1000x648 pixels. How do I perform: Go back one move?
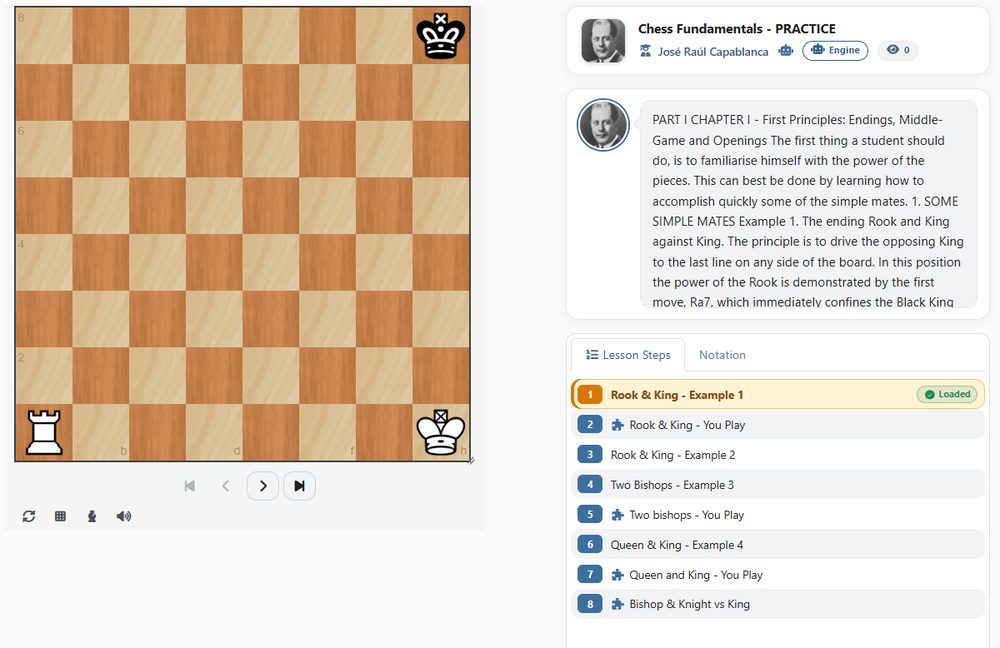pos(226,486)
